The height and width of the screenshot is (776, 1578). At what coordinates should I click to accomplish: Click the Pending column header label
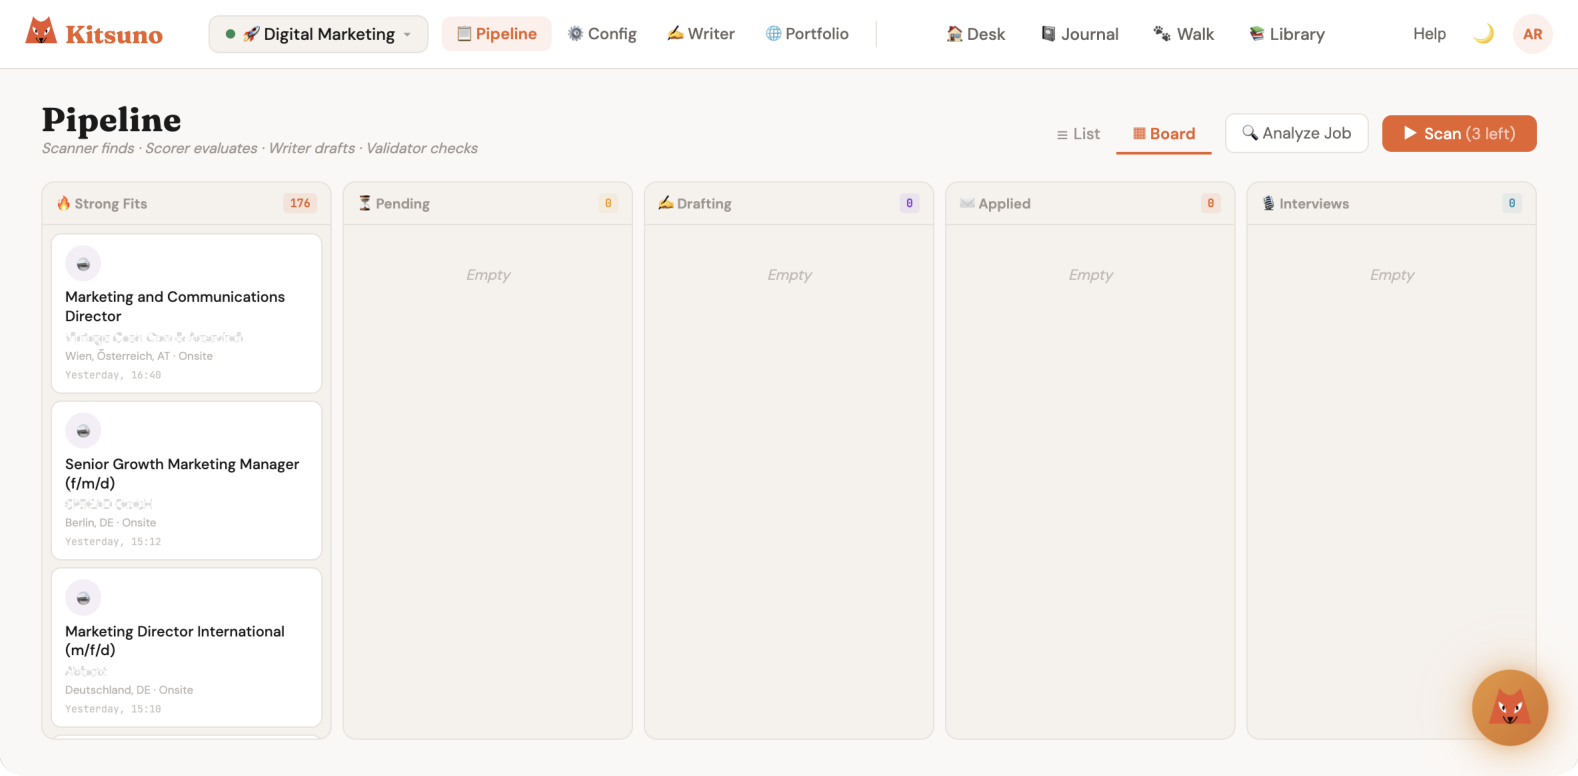[x=403, y=204]
